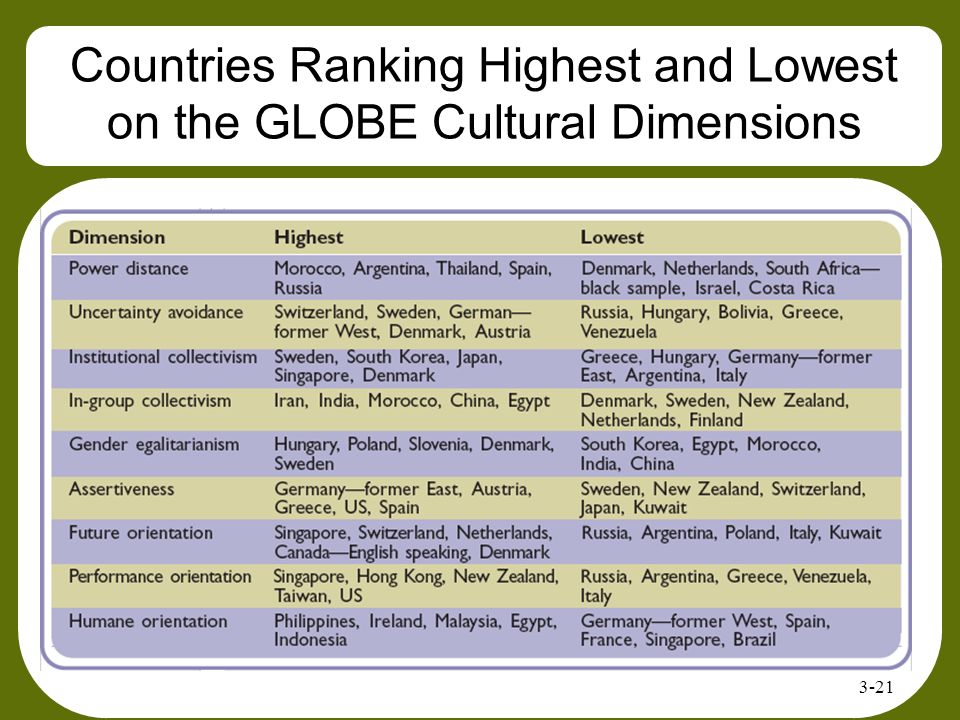Select the cell starting 'Russia, Argentina, Greece, Venezuela'
Viewport: 960px width, 720px height.
pos(726,587)
